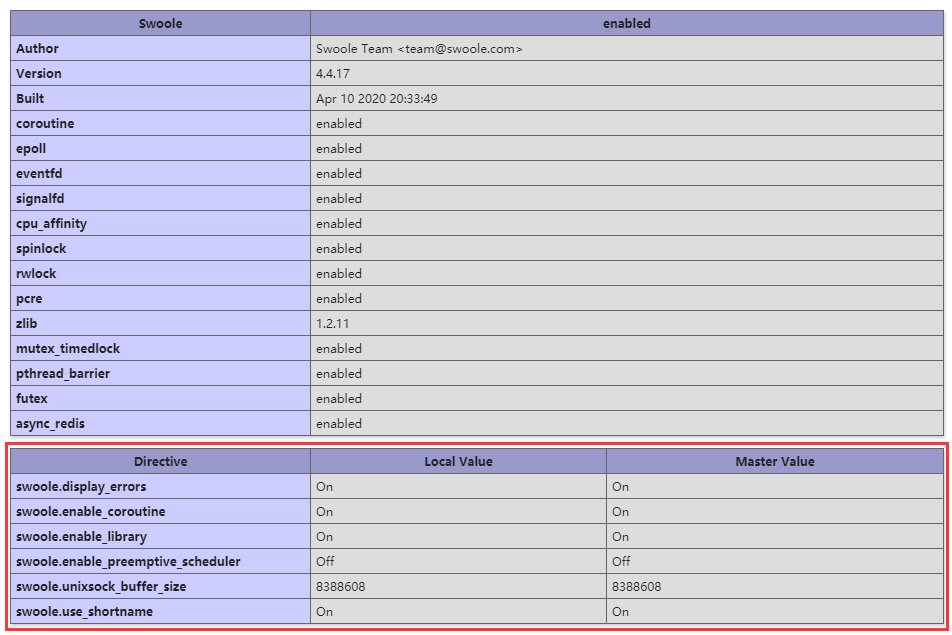
Task: Click the "Master Value" column header
Action: pyautogui.click(x=775, y=461)
